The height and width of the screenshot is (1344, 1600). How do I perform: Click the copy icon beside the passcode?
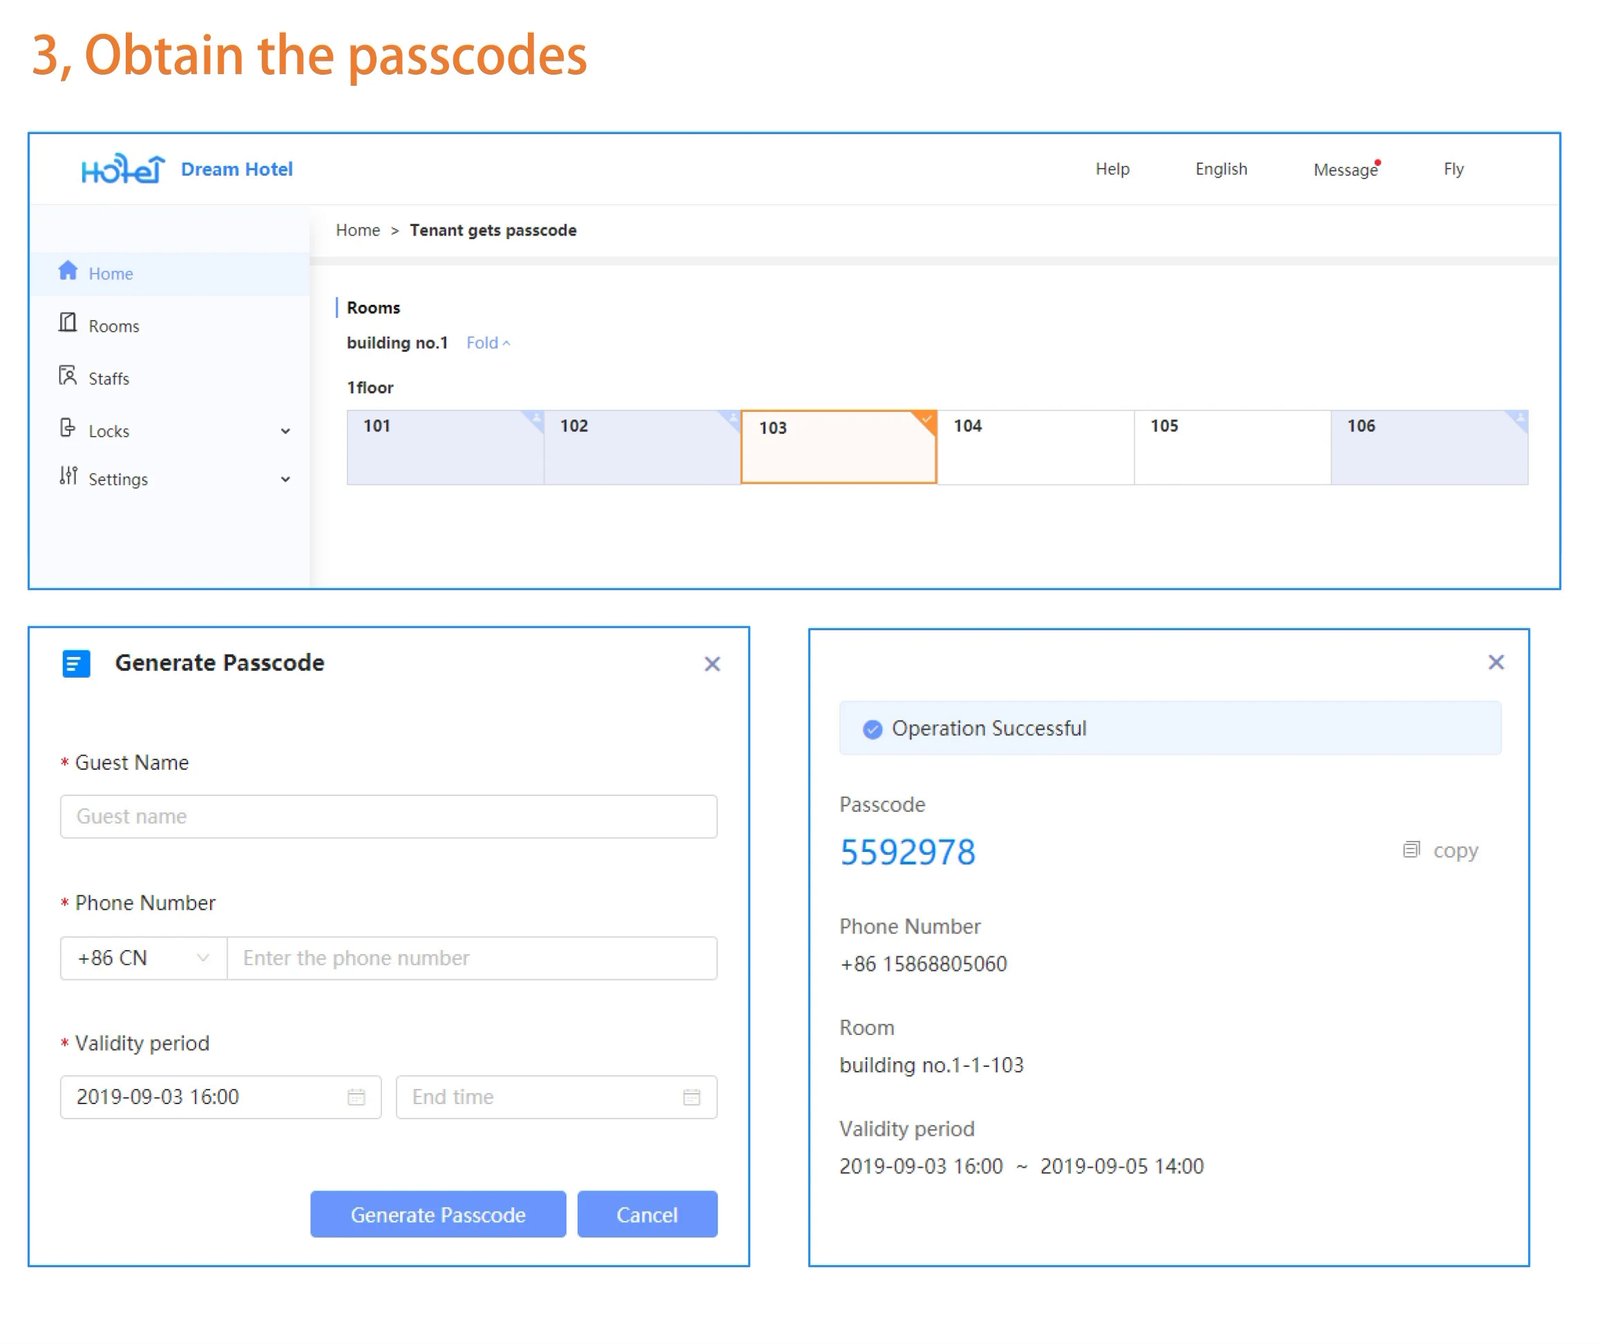[x=1411, y=850]
